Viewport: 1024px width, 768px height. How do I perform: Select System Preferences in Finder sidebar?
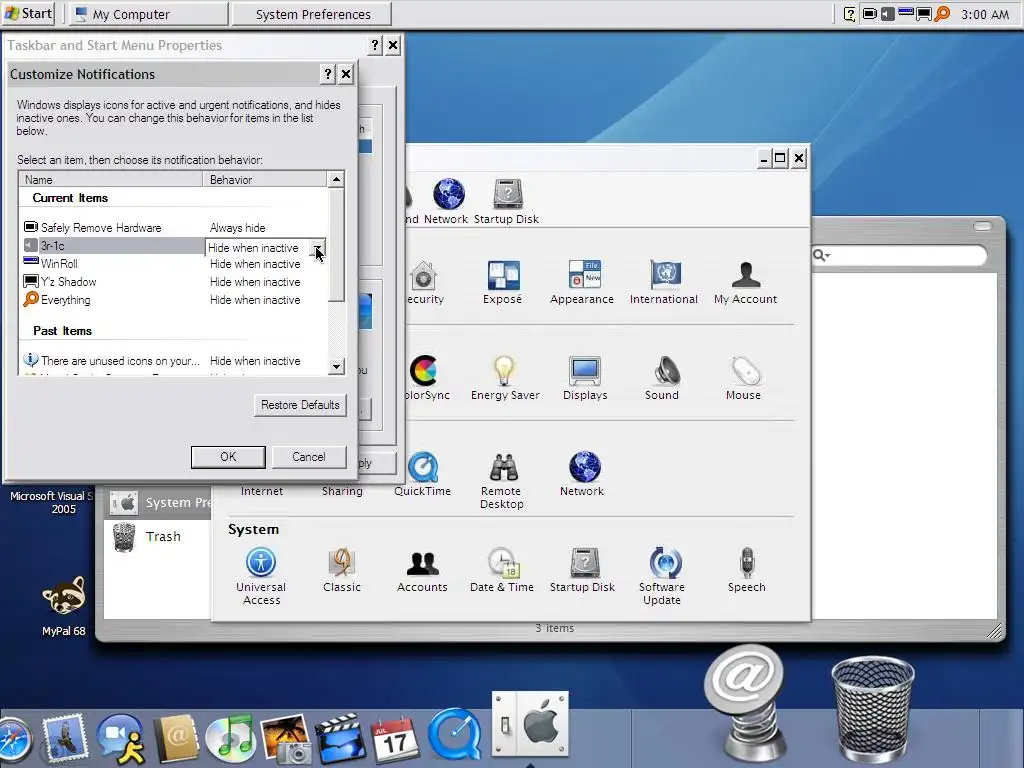point(158,503)
